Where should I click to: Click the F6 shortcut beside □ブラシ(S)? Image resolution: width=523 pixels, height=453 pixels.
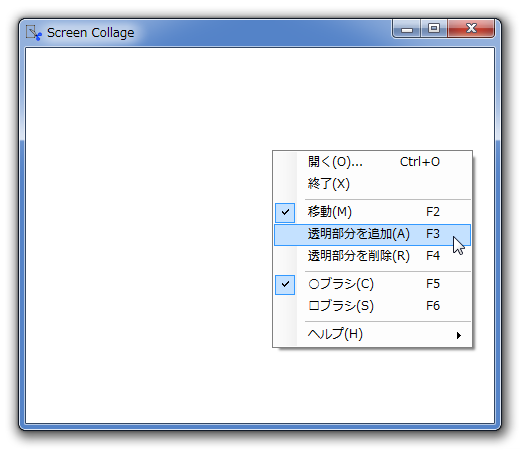(433, 306)
